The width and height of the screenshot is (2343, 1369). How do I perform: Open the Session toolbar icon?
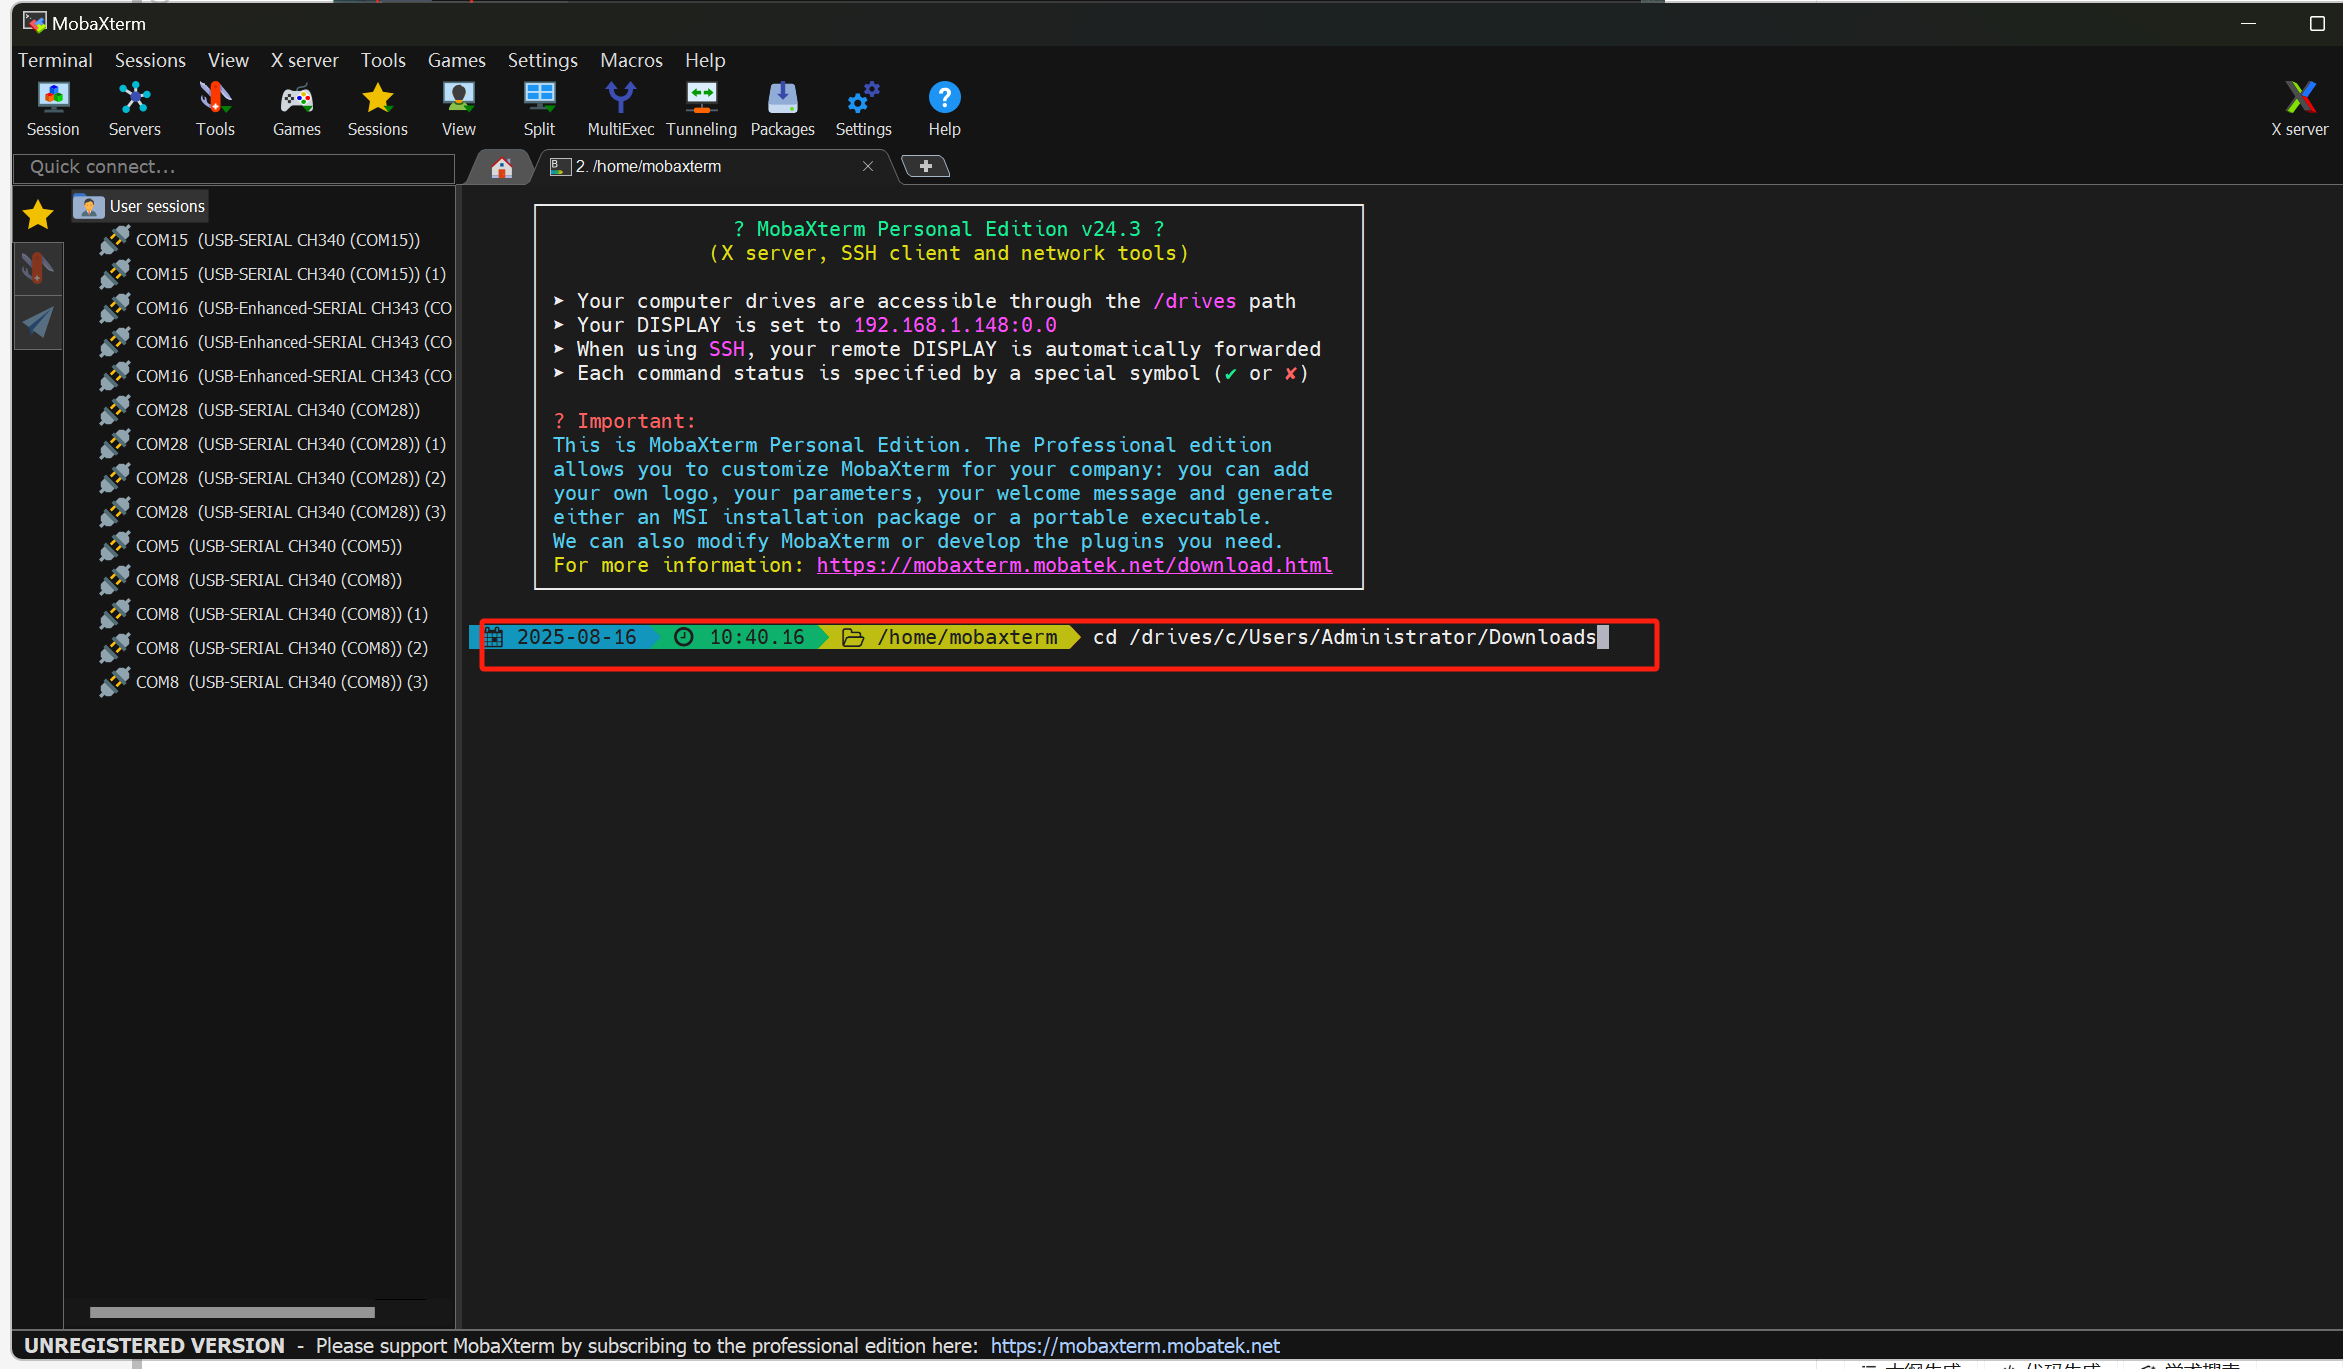pos(53,109)
